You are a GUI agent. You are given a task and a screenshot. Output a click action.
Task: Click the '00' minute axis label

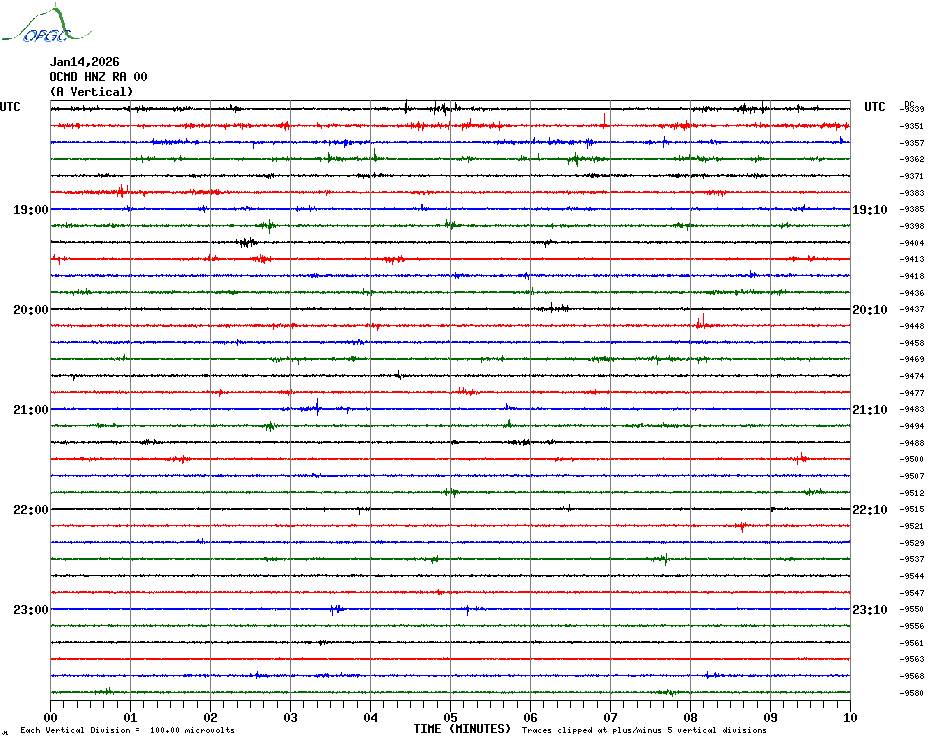click(50, 717)
